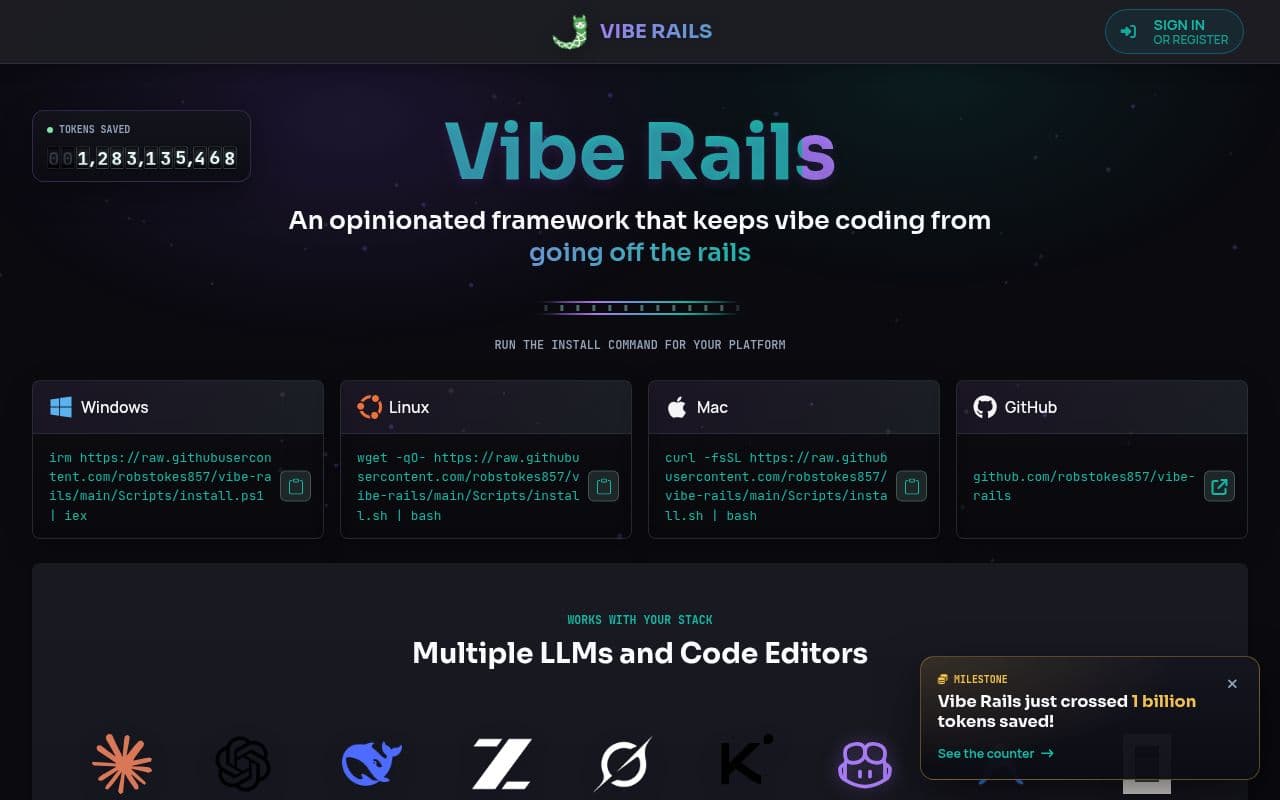Click the sign-in arrow icon
The height and width of the screenshot is (800, 1280).
1129,32
